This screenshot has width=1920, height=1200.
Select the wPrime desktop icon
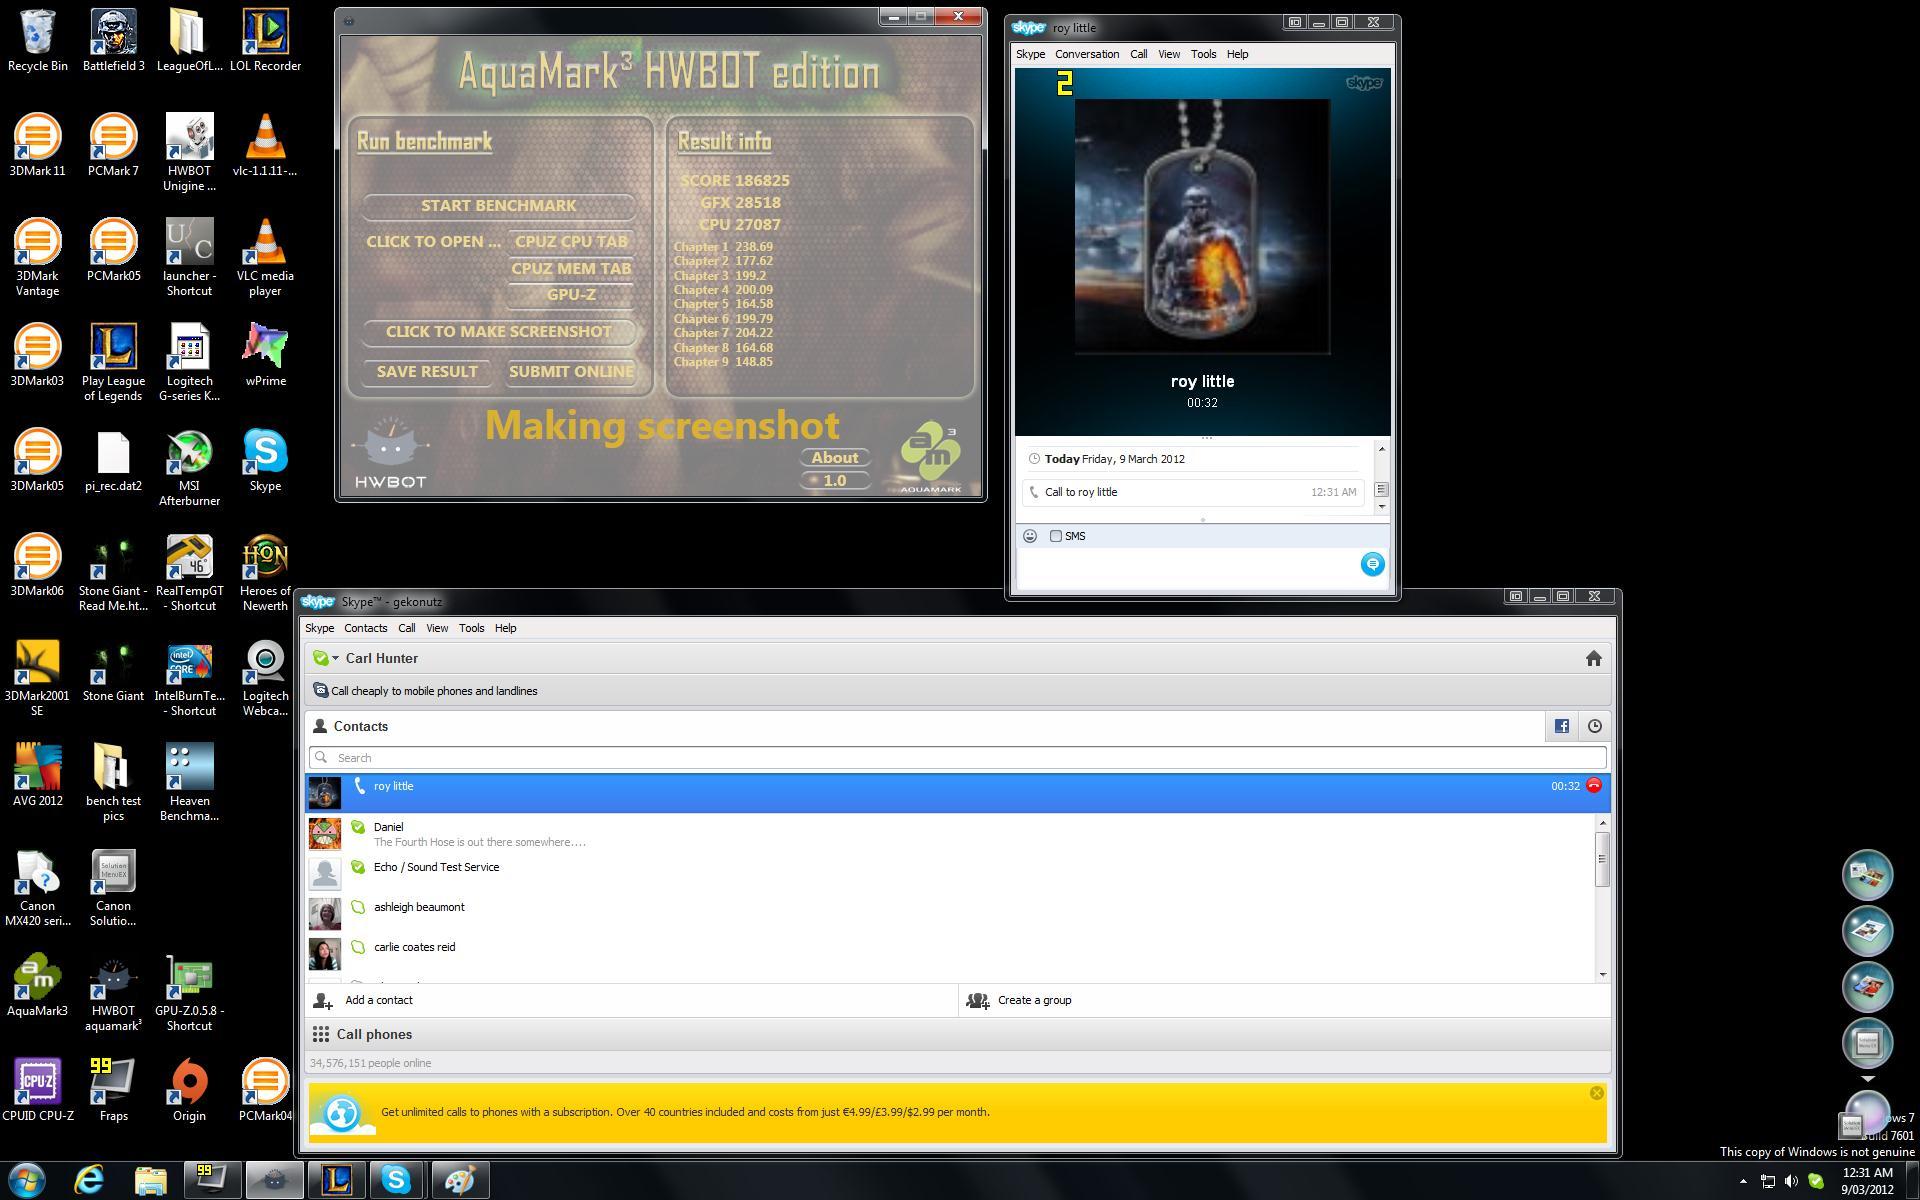coord(265,356)
